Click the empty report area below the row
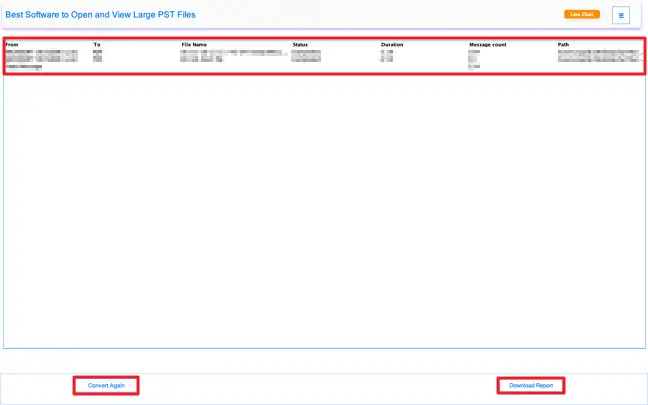The image size is (648, 405). click(x=323, y=210)
